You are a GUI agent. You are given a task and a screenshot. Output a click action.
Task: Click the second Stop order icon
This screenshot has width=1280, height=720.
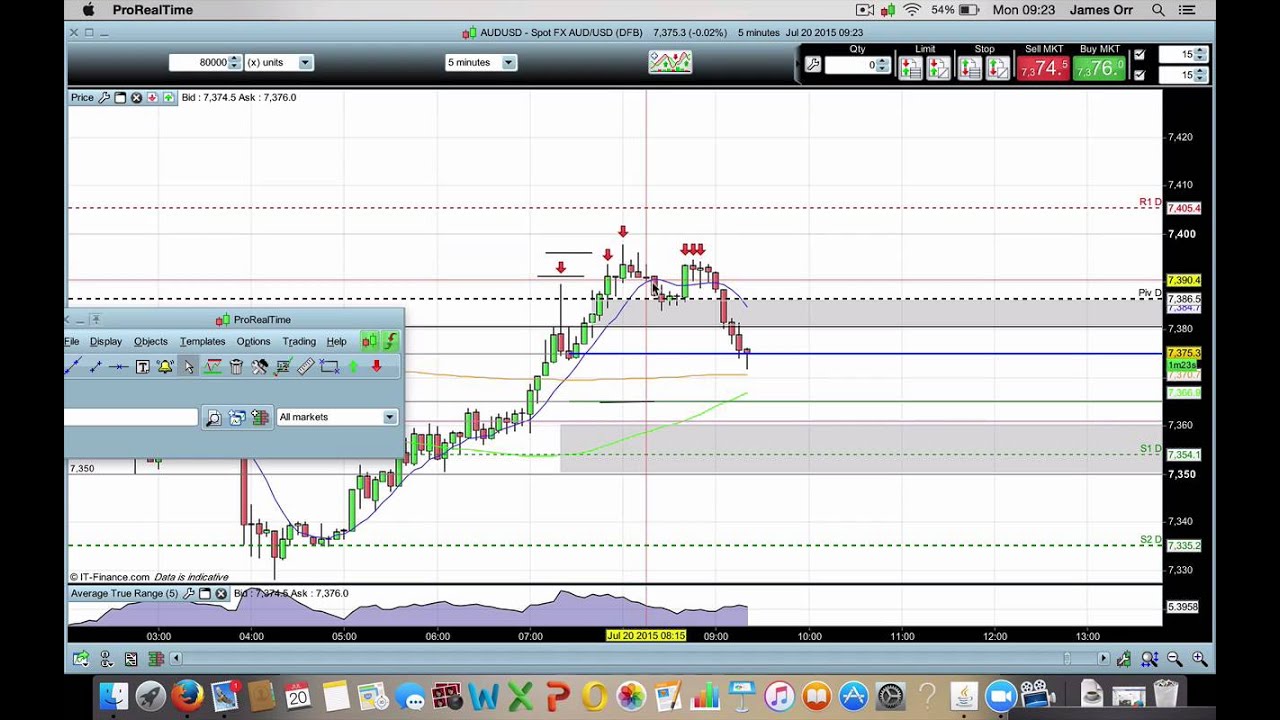click(x=998, y=68)
